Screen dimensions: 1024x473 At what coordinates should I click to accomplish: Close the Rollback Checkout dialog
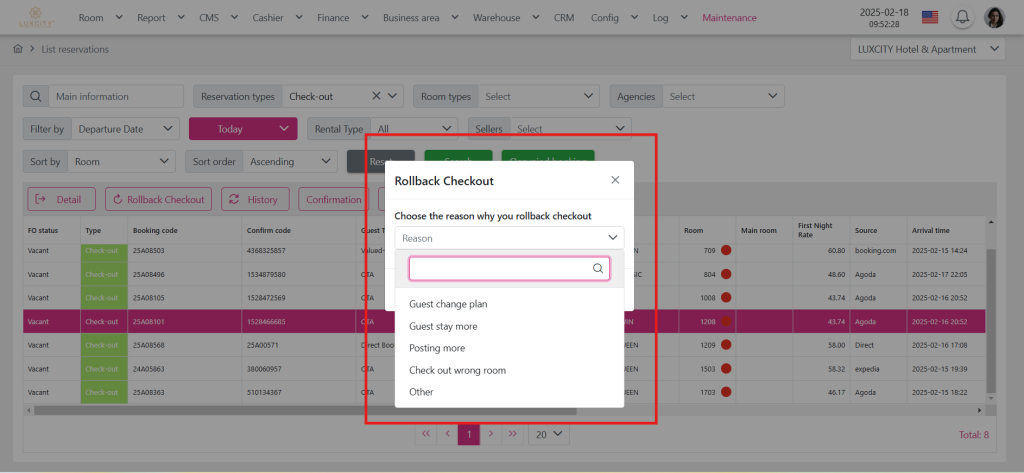click(x=615, y=180)
